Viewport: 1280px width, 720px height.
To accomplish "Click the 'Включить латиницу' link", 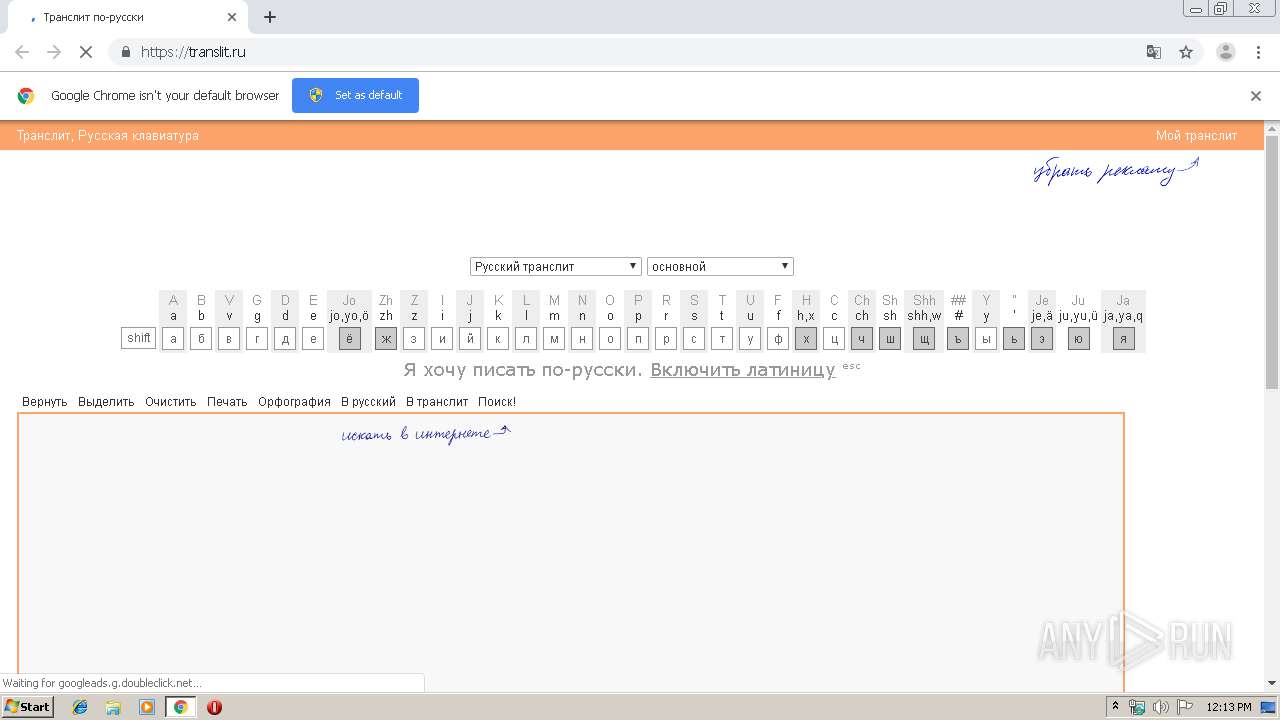I will point(742,370).
